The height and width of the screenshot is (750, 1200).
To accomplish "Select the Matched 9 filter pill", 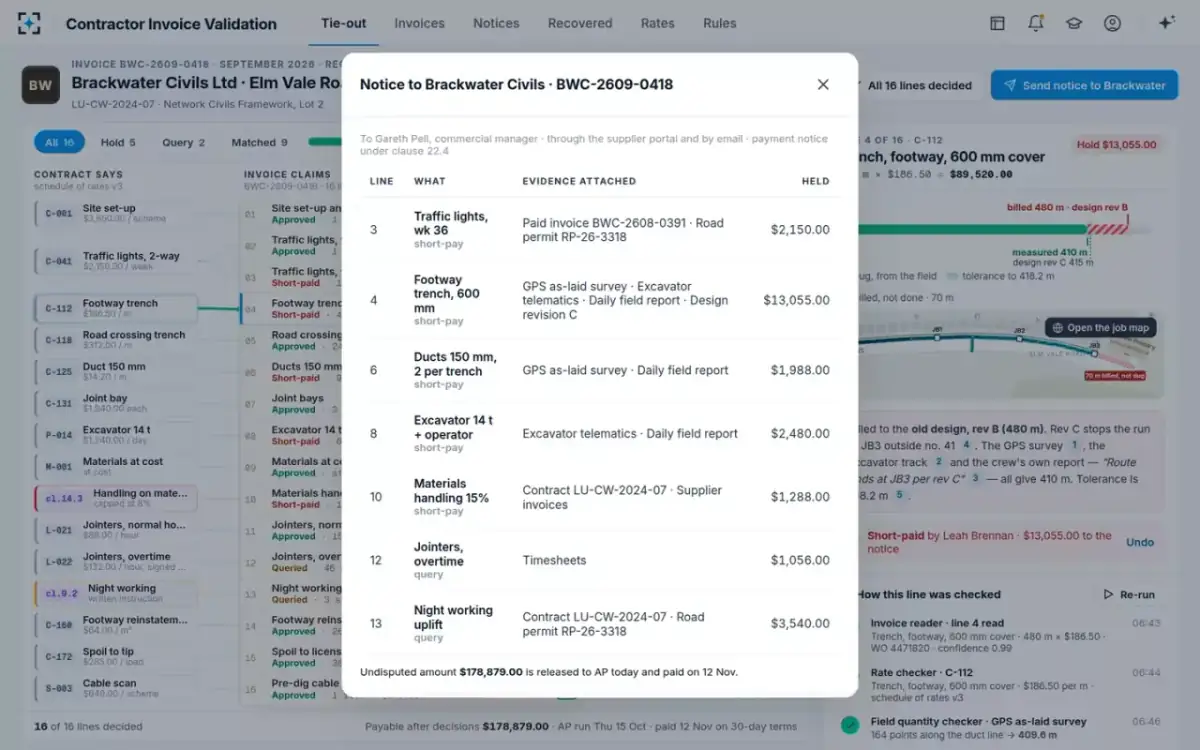I will (259, 142).
